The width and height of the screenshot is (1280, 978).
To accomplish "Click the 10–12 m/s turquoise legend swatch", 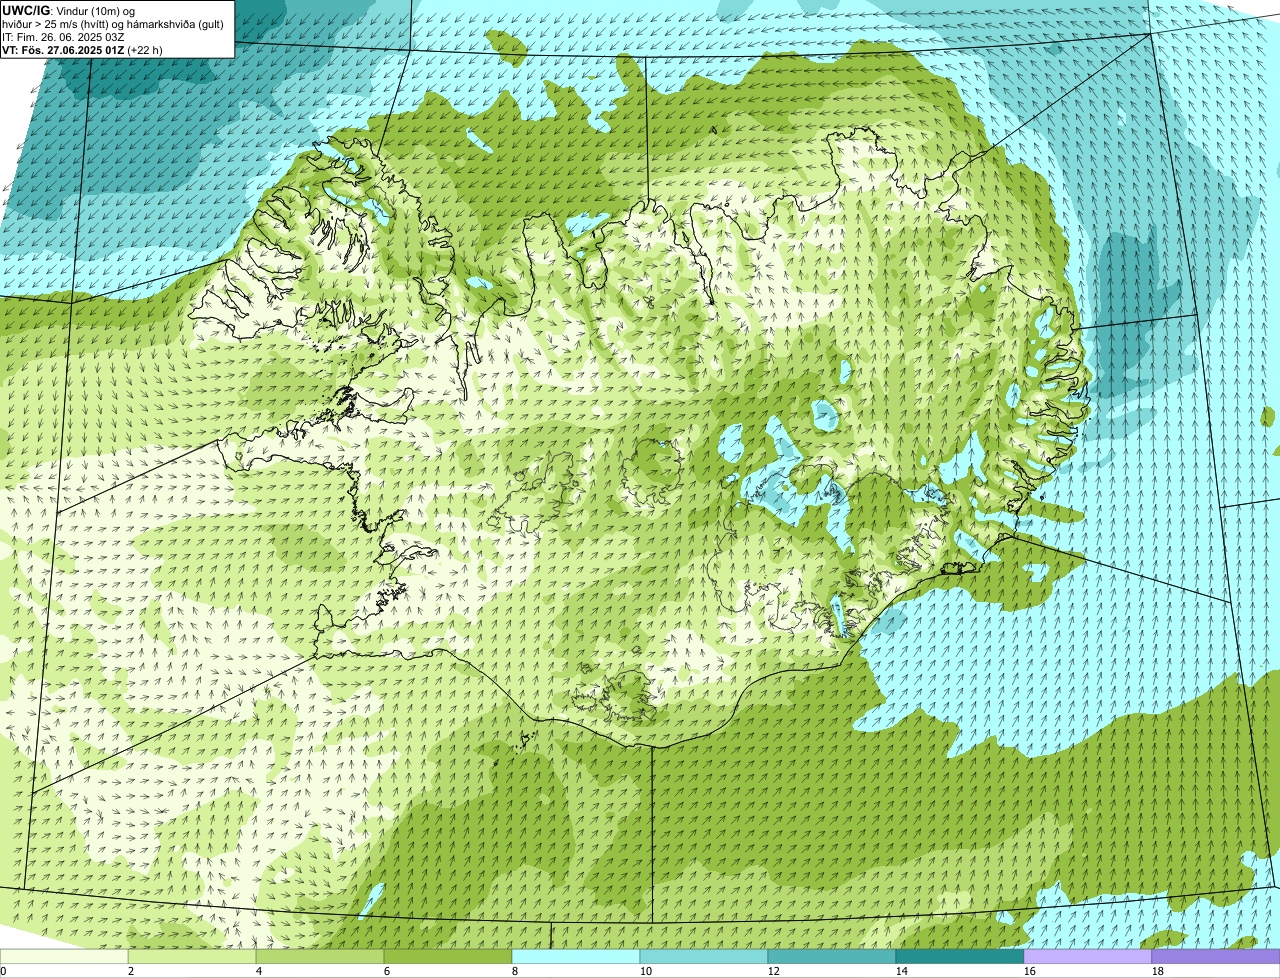I will click(704, 957).
